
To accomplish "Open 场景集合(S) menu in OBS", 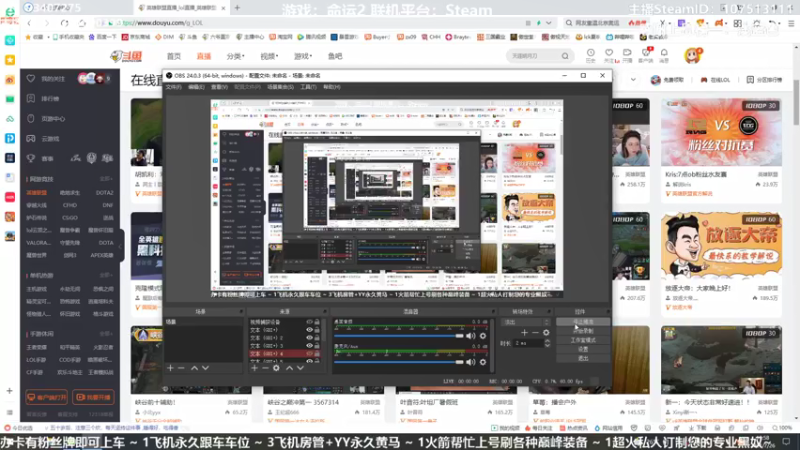I will tap(280, 87).
